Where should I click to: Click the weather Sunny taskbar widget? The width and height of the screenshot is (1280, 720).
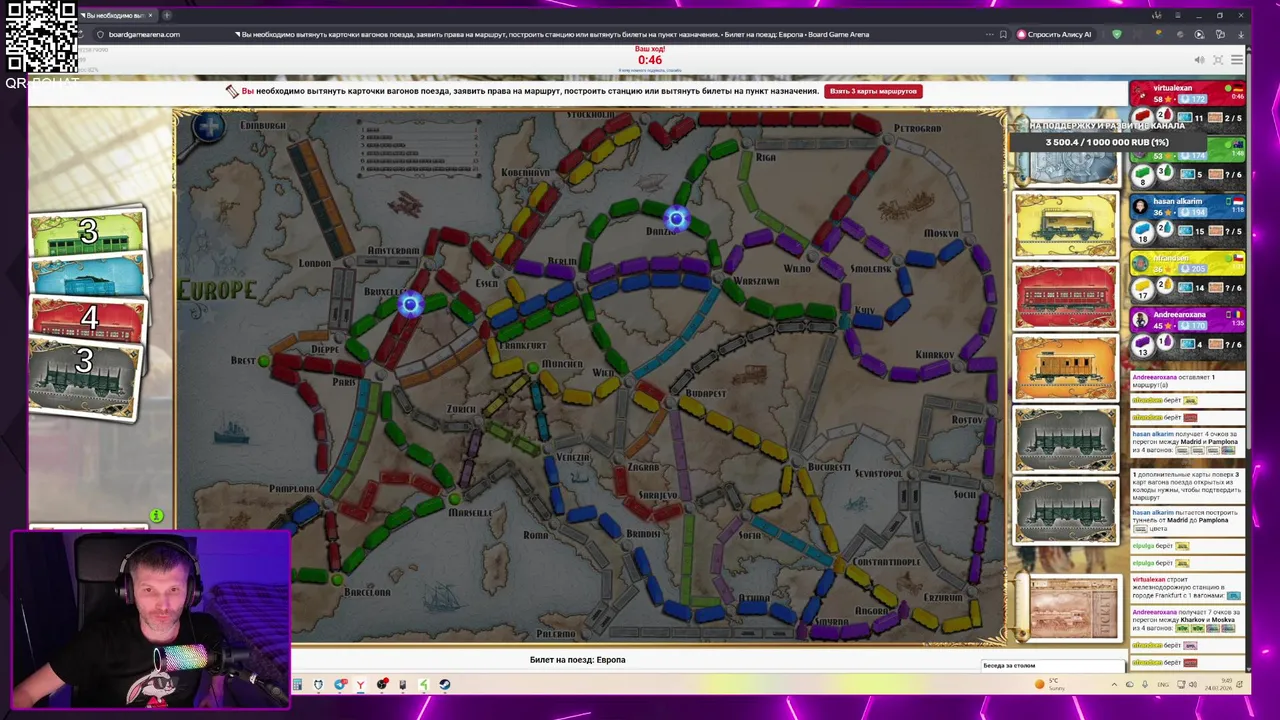tap(1051, 684)
